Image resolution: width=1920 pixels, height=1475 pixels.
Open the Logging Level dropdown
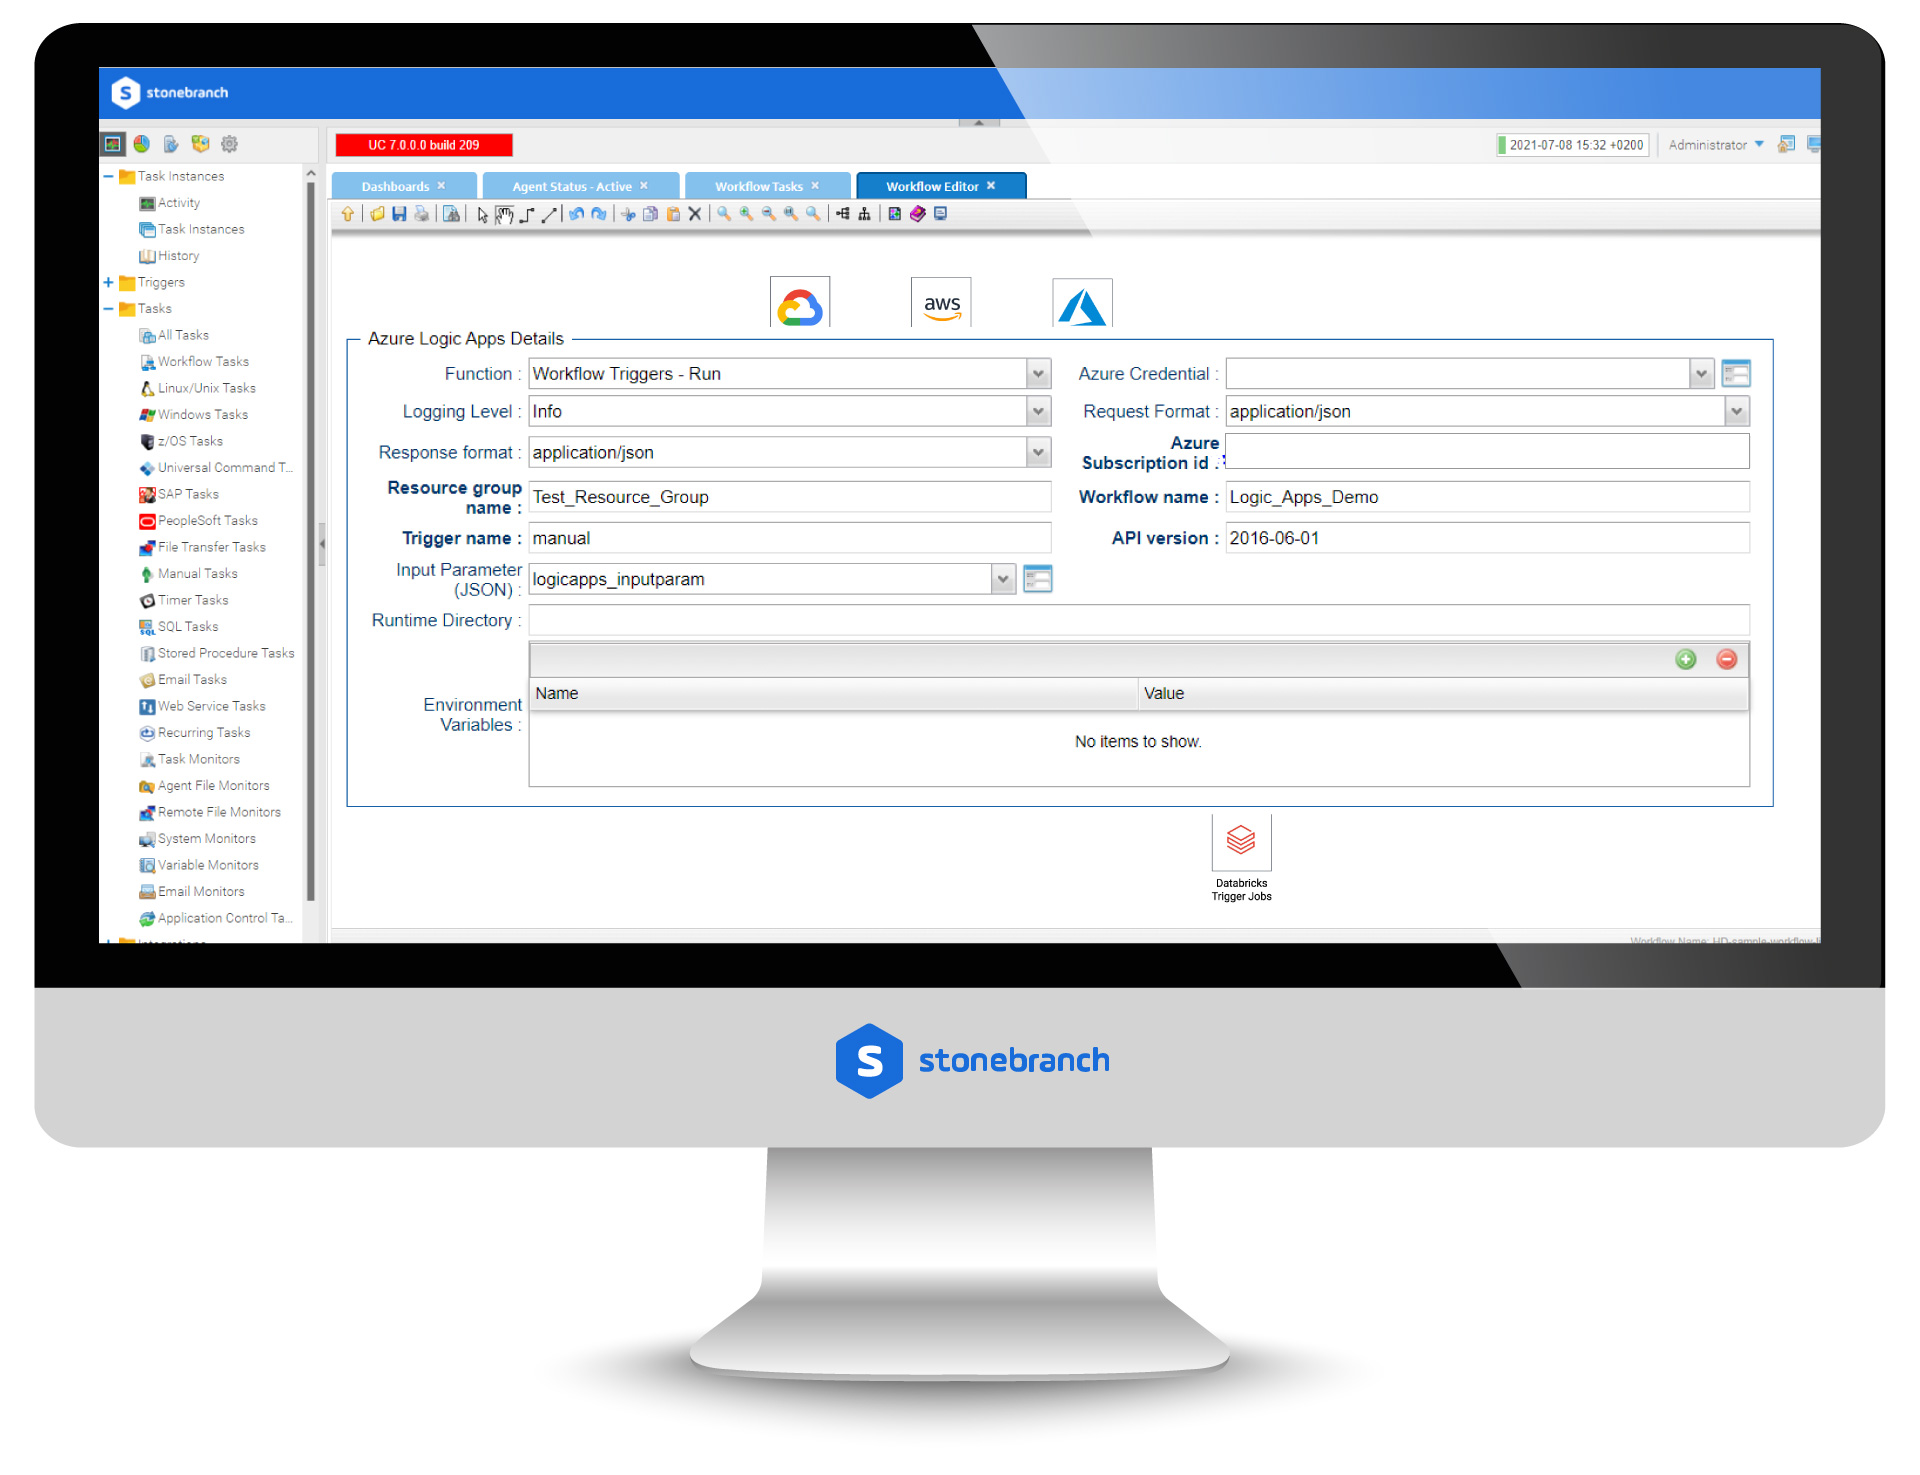(x=1039, y=412)
